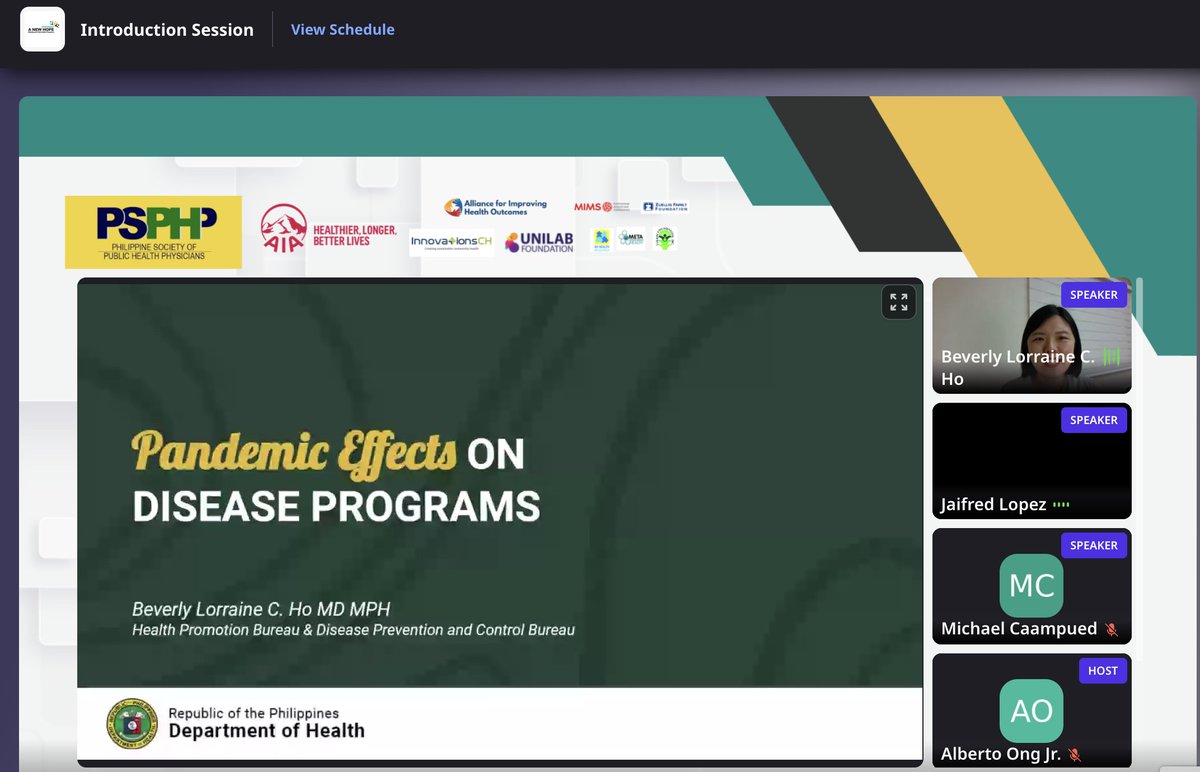Click the SPEAKER badge on Beverly's tile
This screenshot has height=772, width=1200.
[x=1094, y=295]
